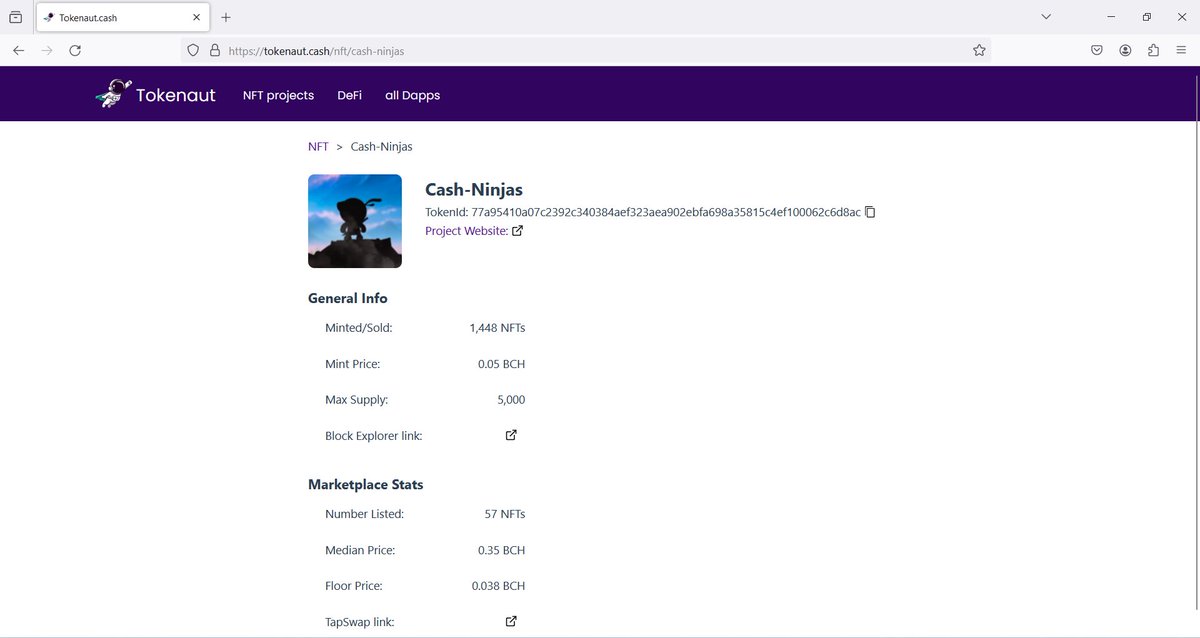
Task: Click the Median Price label
Action: tap(360, 550)
